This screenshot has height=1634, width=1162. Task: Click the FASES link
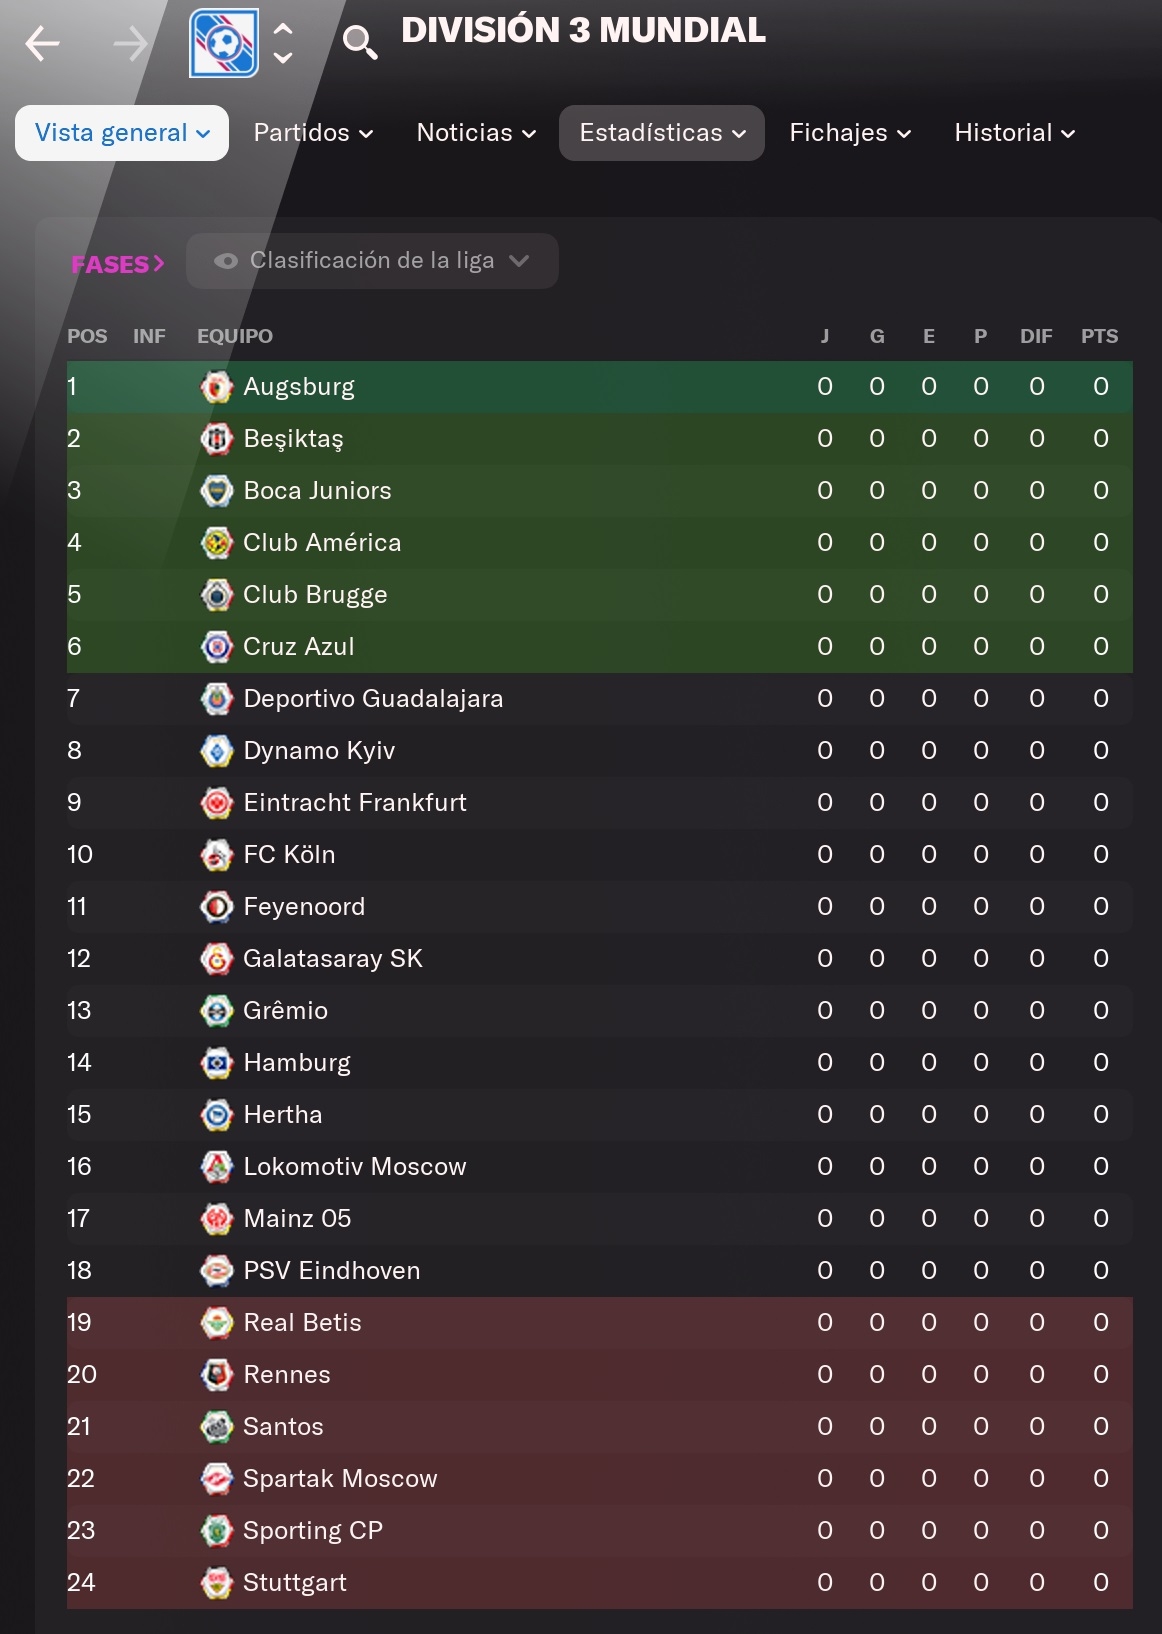[117, 264]
